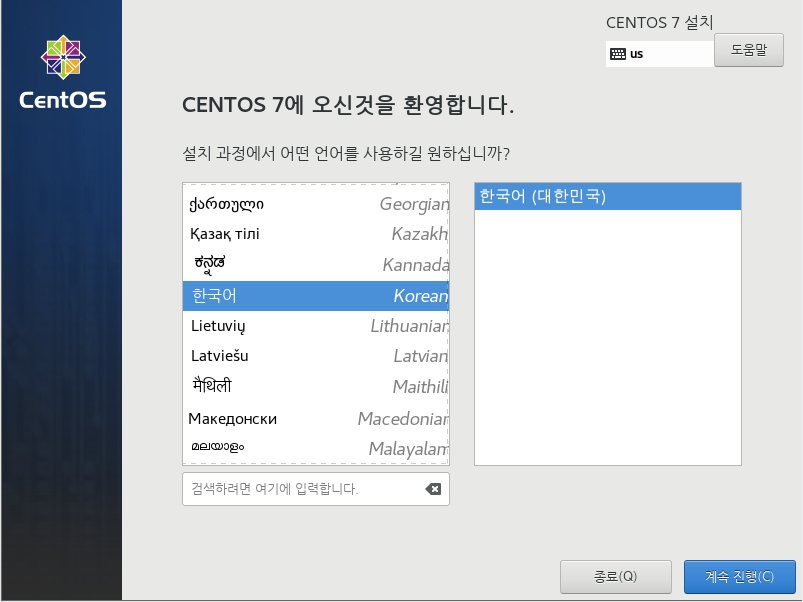The height and width of the screenshot is (602, 803).
Task: Select Latviešu Latvian language row
Action: [315, 356]
